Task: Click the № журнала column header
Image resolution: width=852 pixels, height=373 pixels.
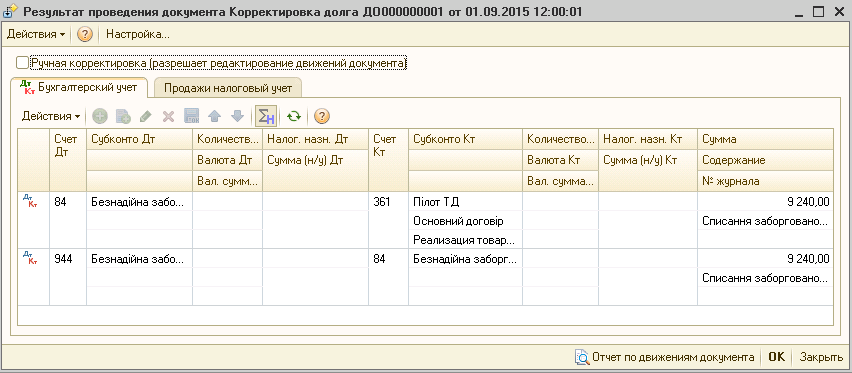Action: point(766,181)
